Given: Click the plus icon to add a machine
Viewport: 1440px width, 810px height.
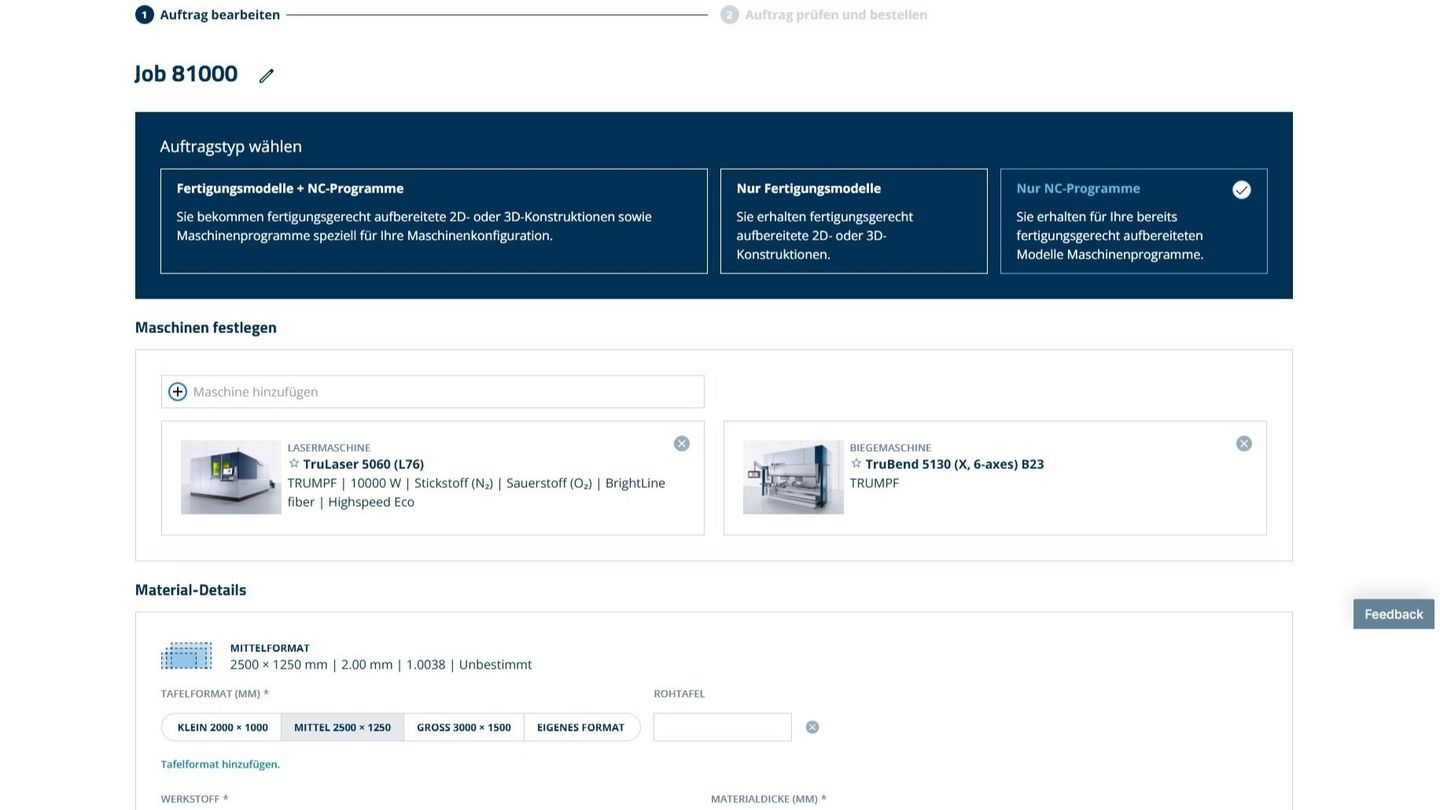Looking at the screenshot, I should (x=178, y=392).
